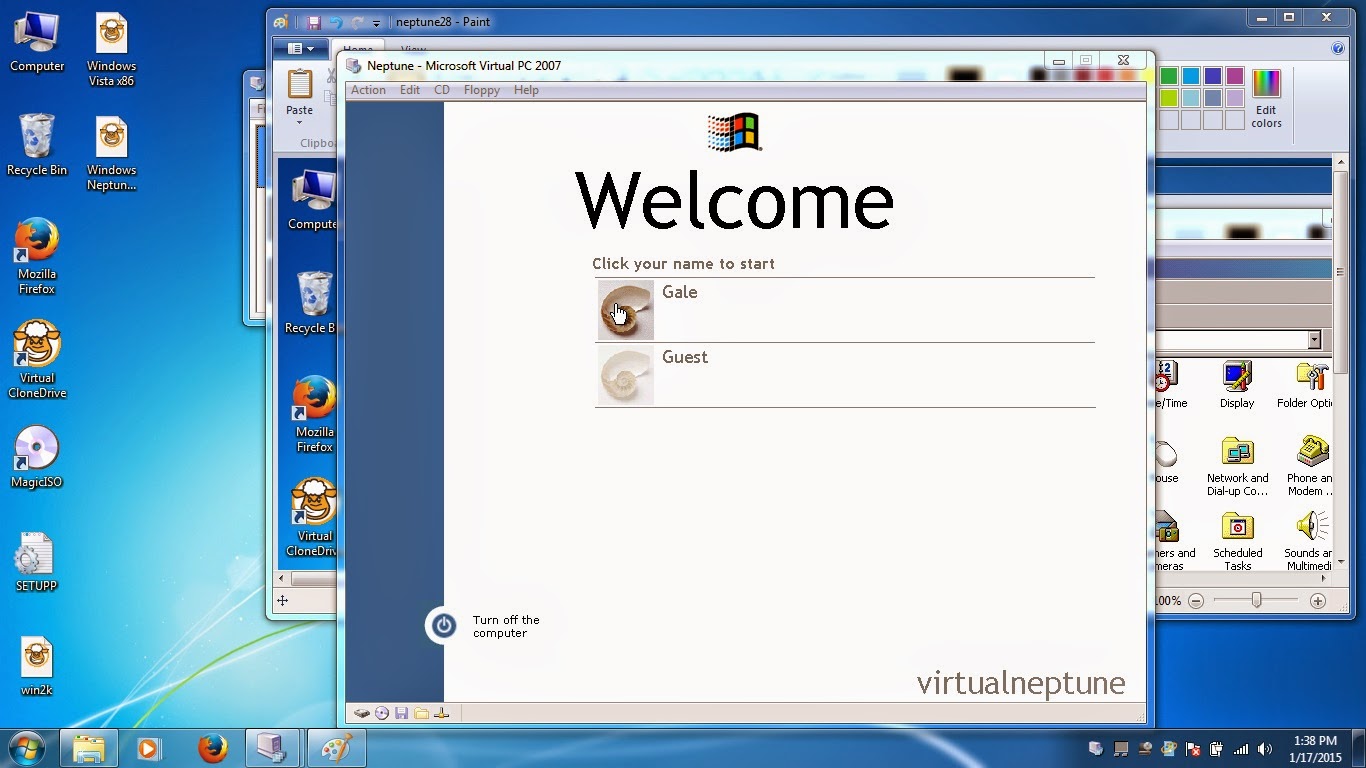Pick lavender swatch in Paint palette

click(1234, 98)
